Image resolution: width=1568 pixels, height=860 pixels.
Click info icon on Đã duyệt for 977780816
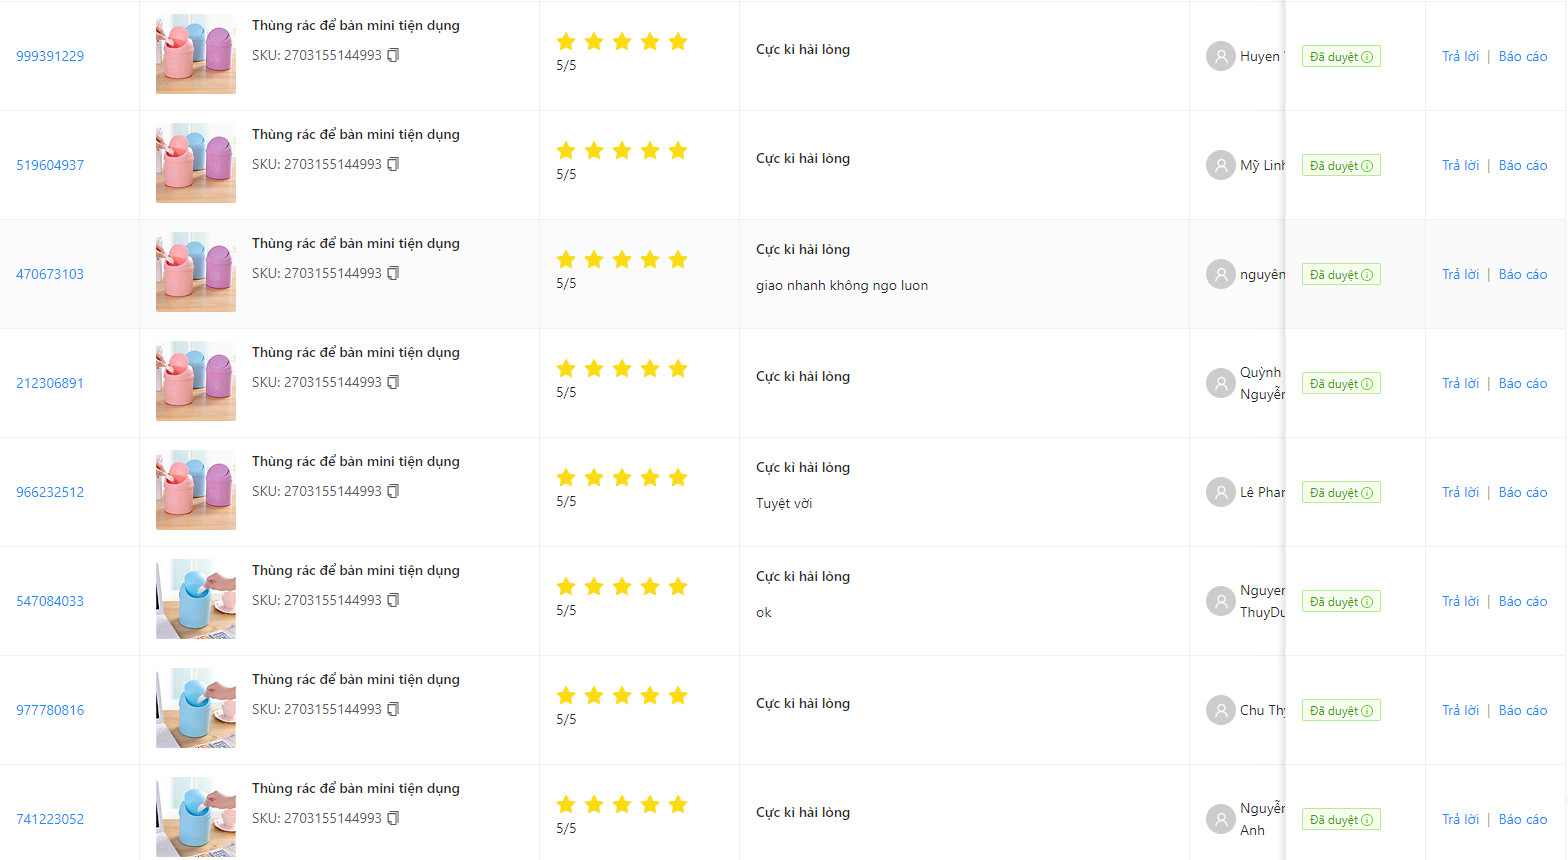click(1367, 711)
